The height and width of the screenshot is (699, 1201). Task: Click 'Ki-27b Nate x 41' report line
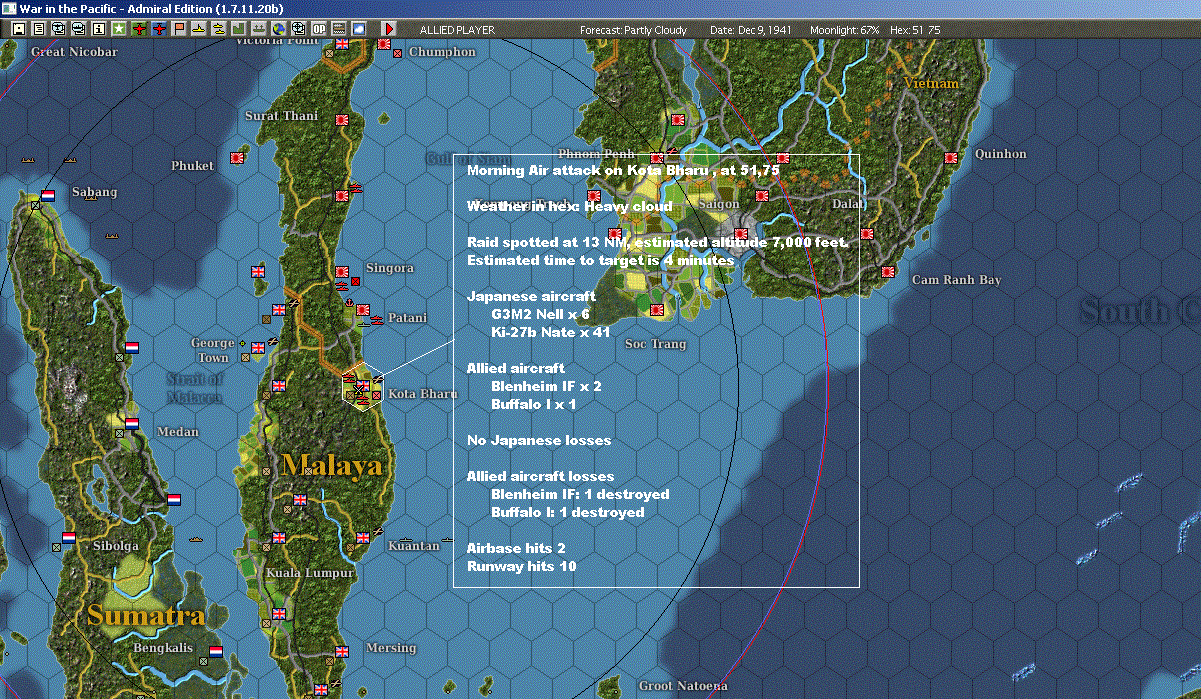click(550, 332)
